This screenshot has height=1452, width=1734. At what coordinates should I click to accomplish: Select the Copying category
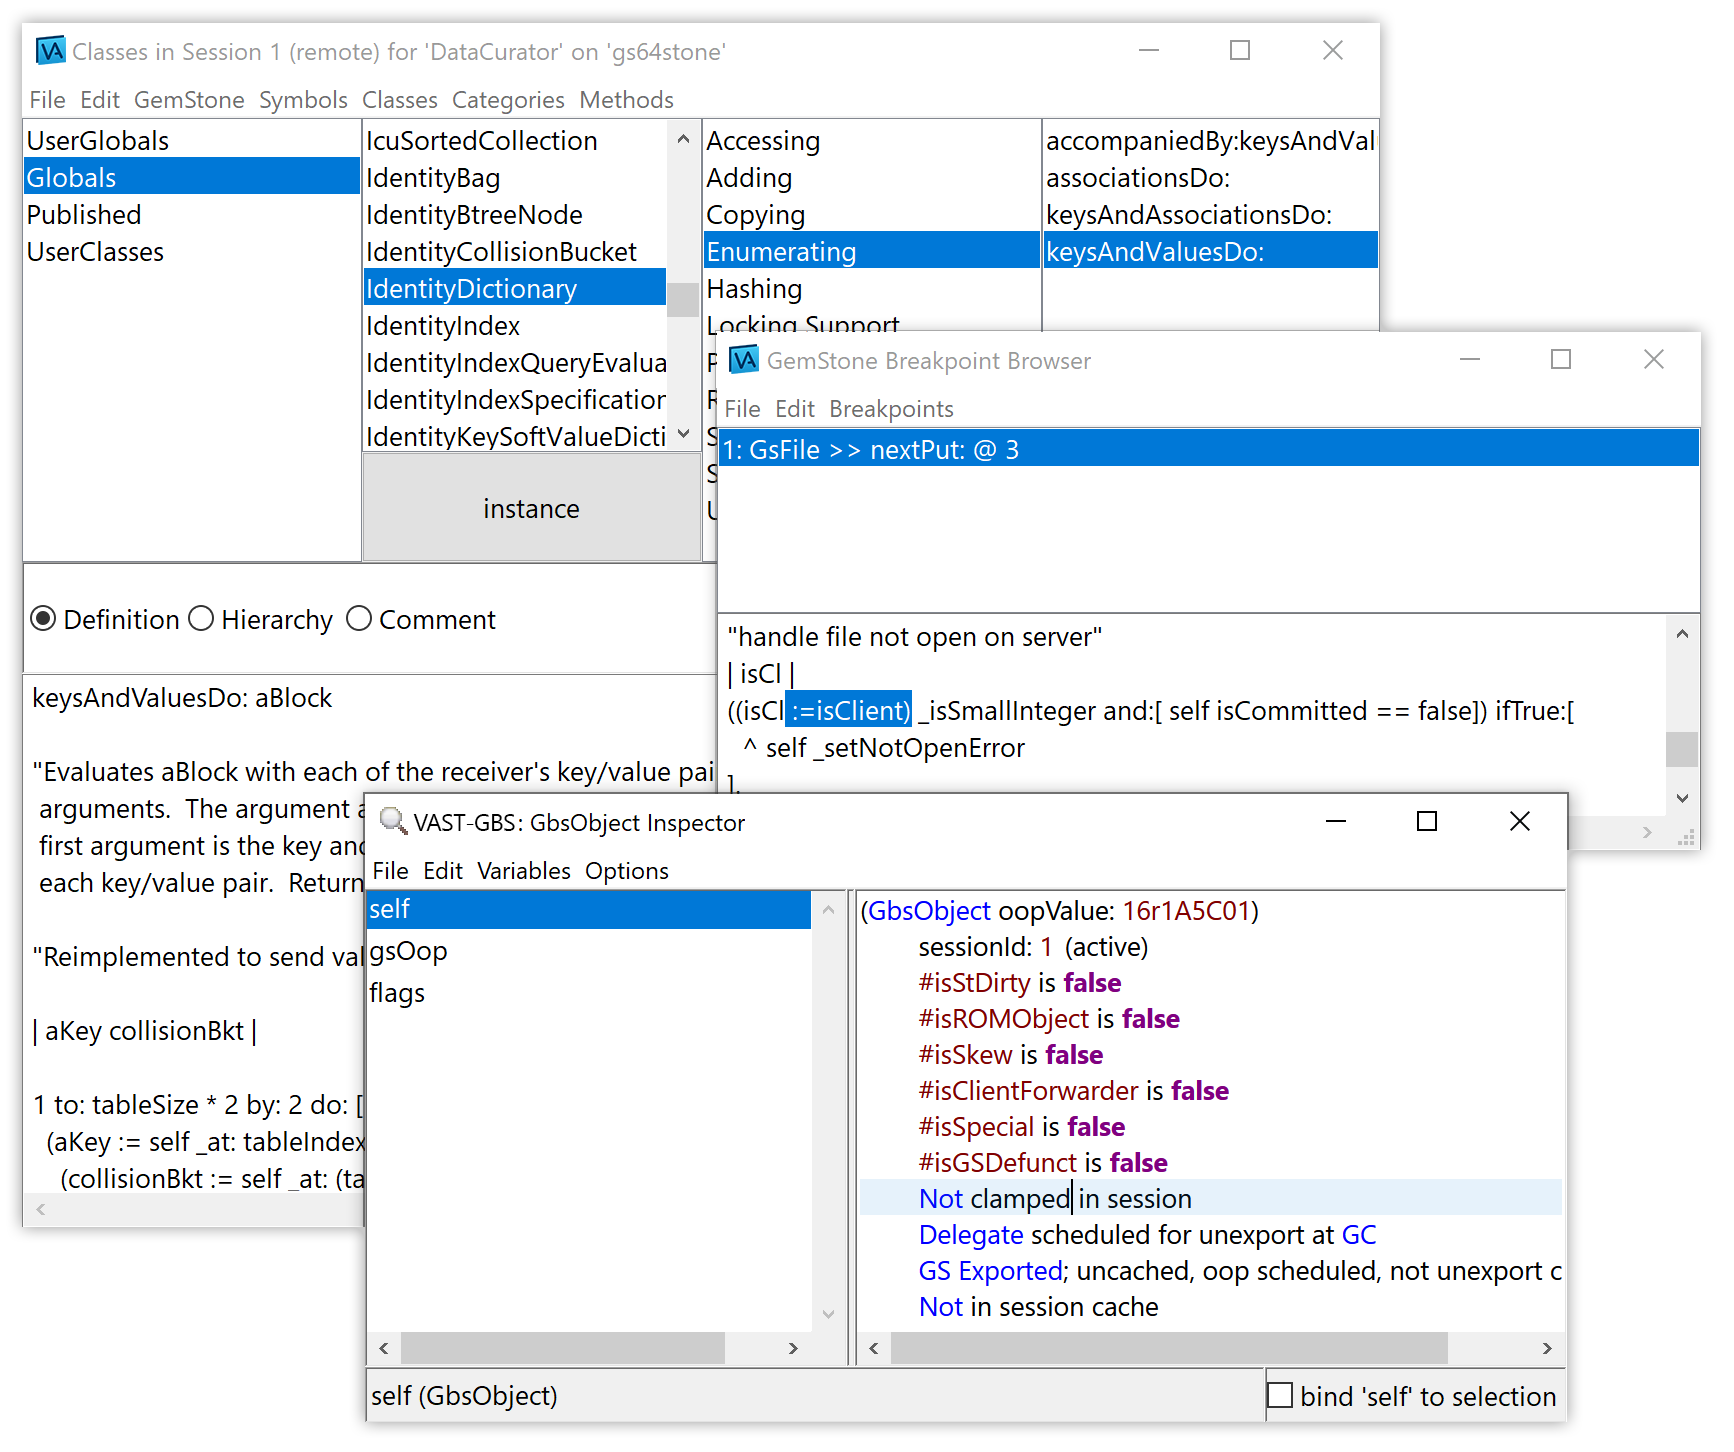pos(872,215)
